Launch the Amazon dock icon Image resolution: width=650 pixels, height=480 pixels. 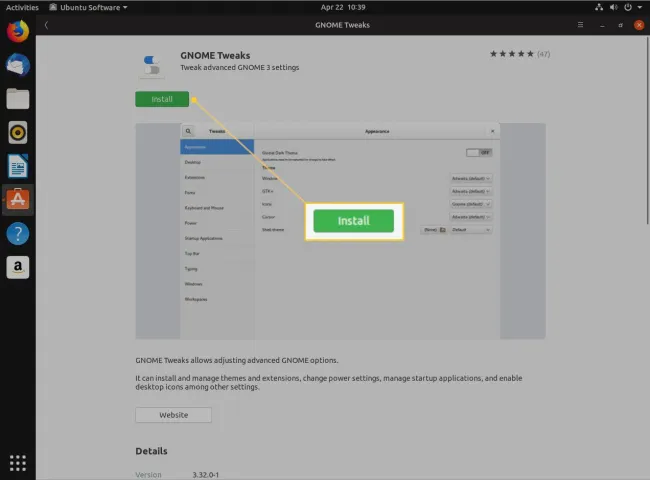click(18, 267)
